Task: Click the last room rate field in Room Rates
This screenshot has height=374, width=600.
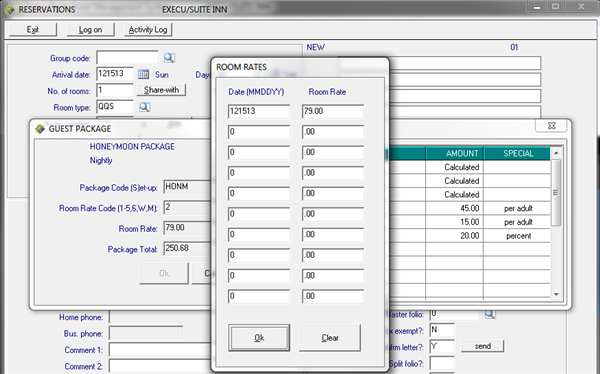Action: point(333,297)
